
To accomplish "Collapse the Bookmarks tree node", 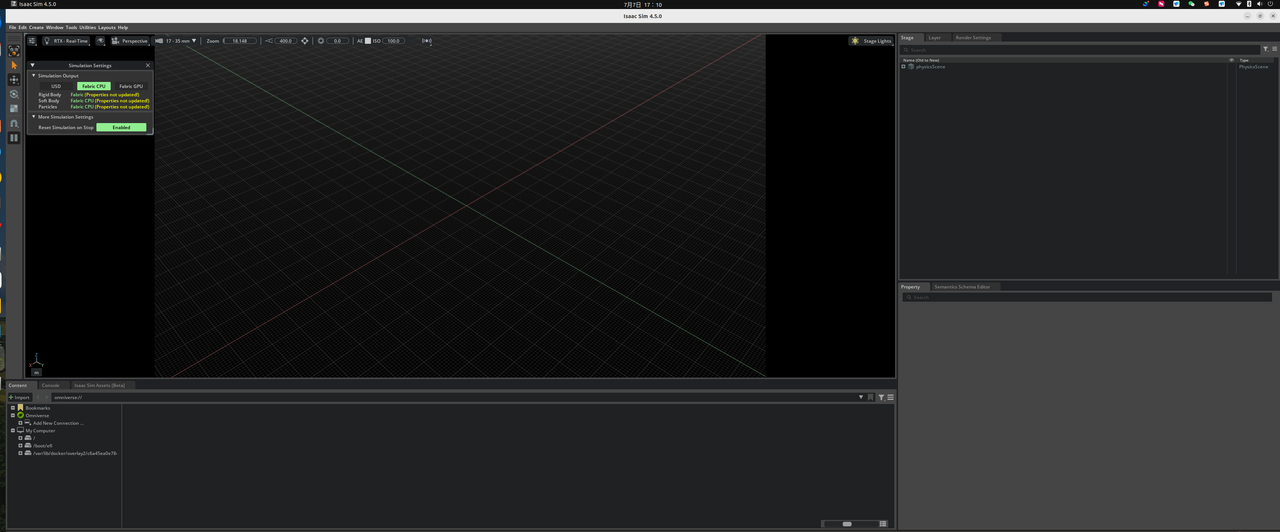I will (13, 408).
